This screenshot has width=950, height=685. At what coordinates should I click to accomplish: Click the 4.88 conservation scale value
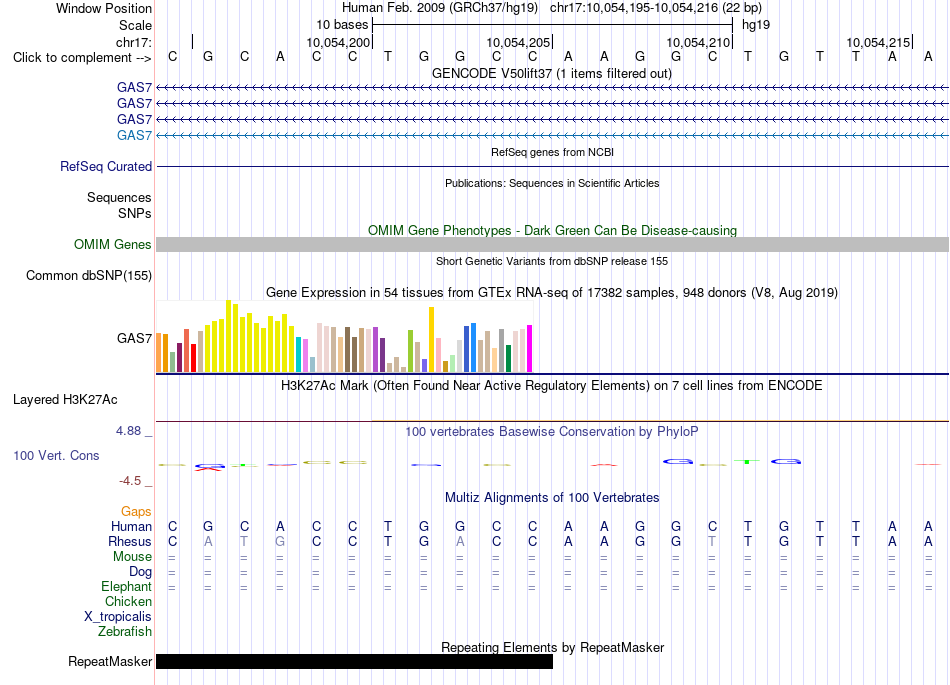(x=128, y=431)
